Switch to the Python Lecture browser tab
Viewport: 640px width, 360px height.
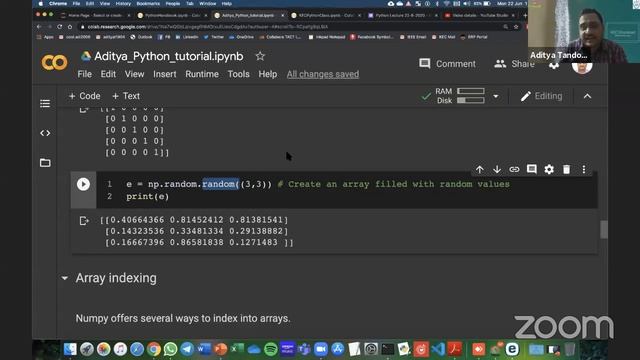402,16
